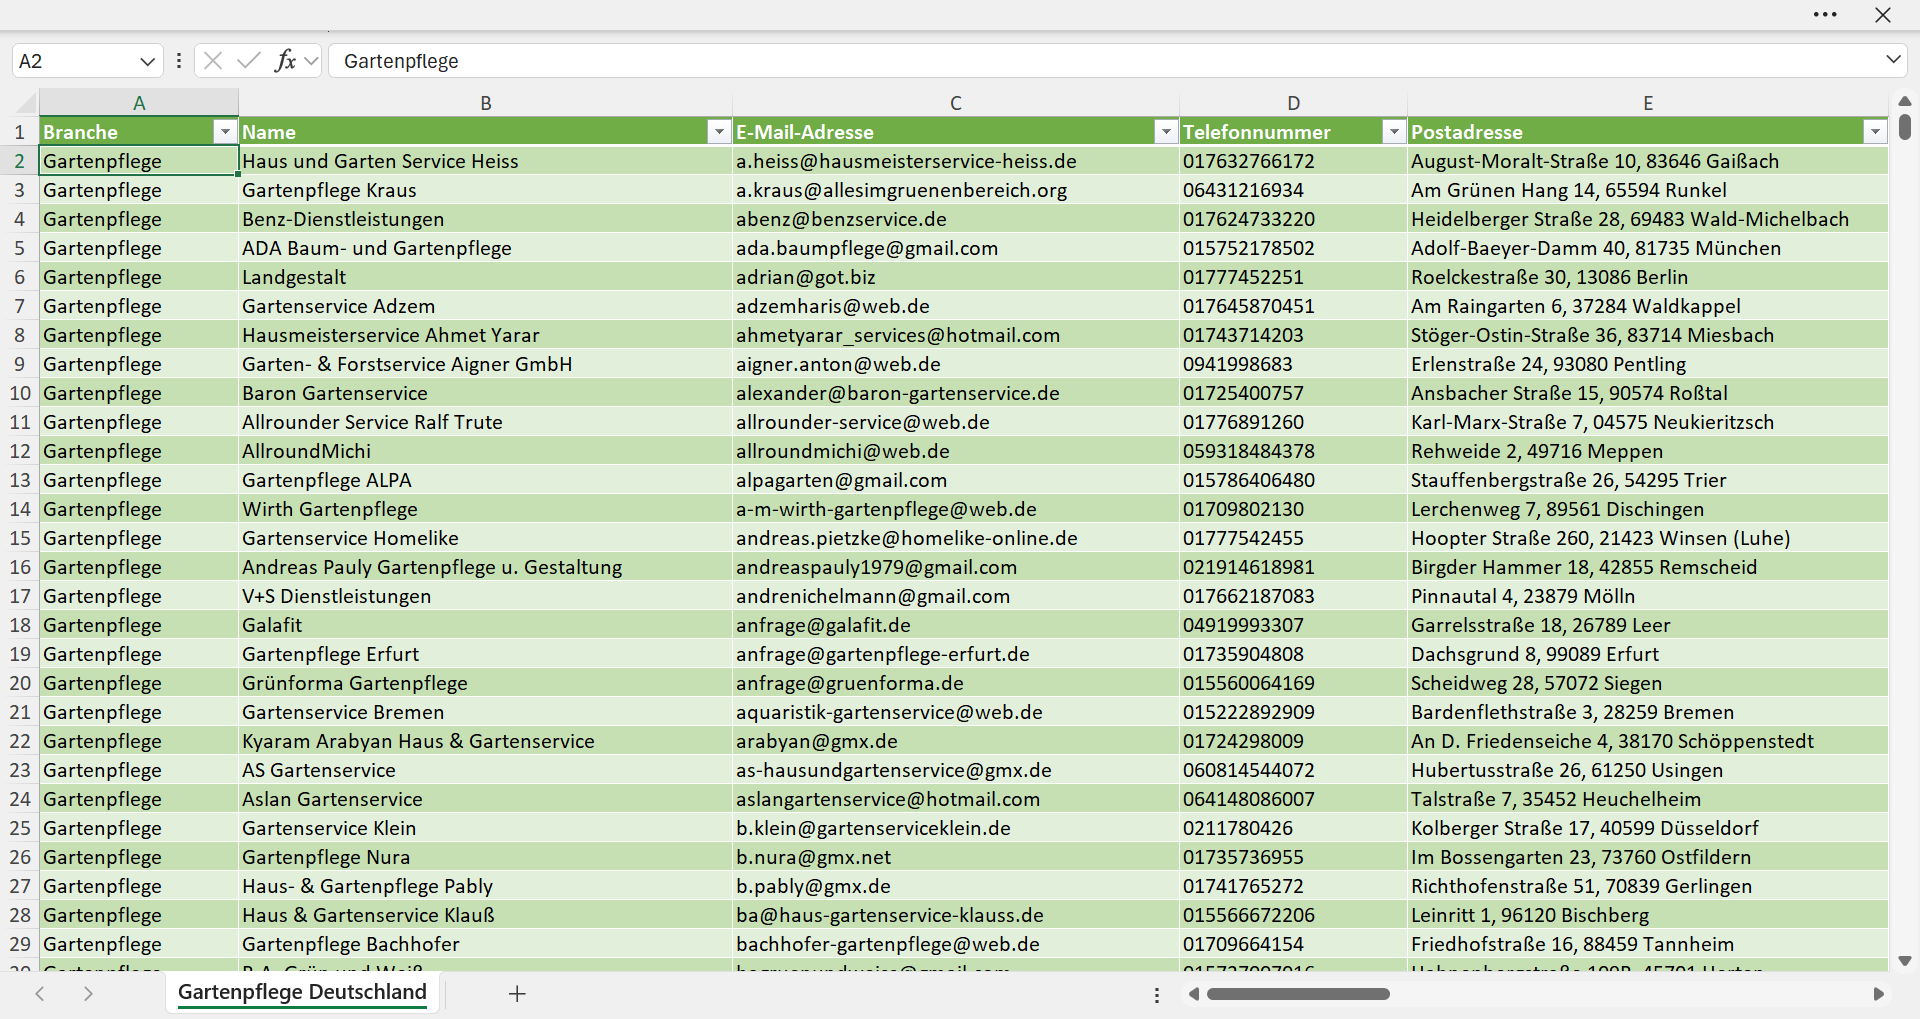Image resolution: width=1920 pixels, height=1019 pixels.
Task: Select cell Hausmeisterservice Ahmet Yarar
Action: click(486, 335)
